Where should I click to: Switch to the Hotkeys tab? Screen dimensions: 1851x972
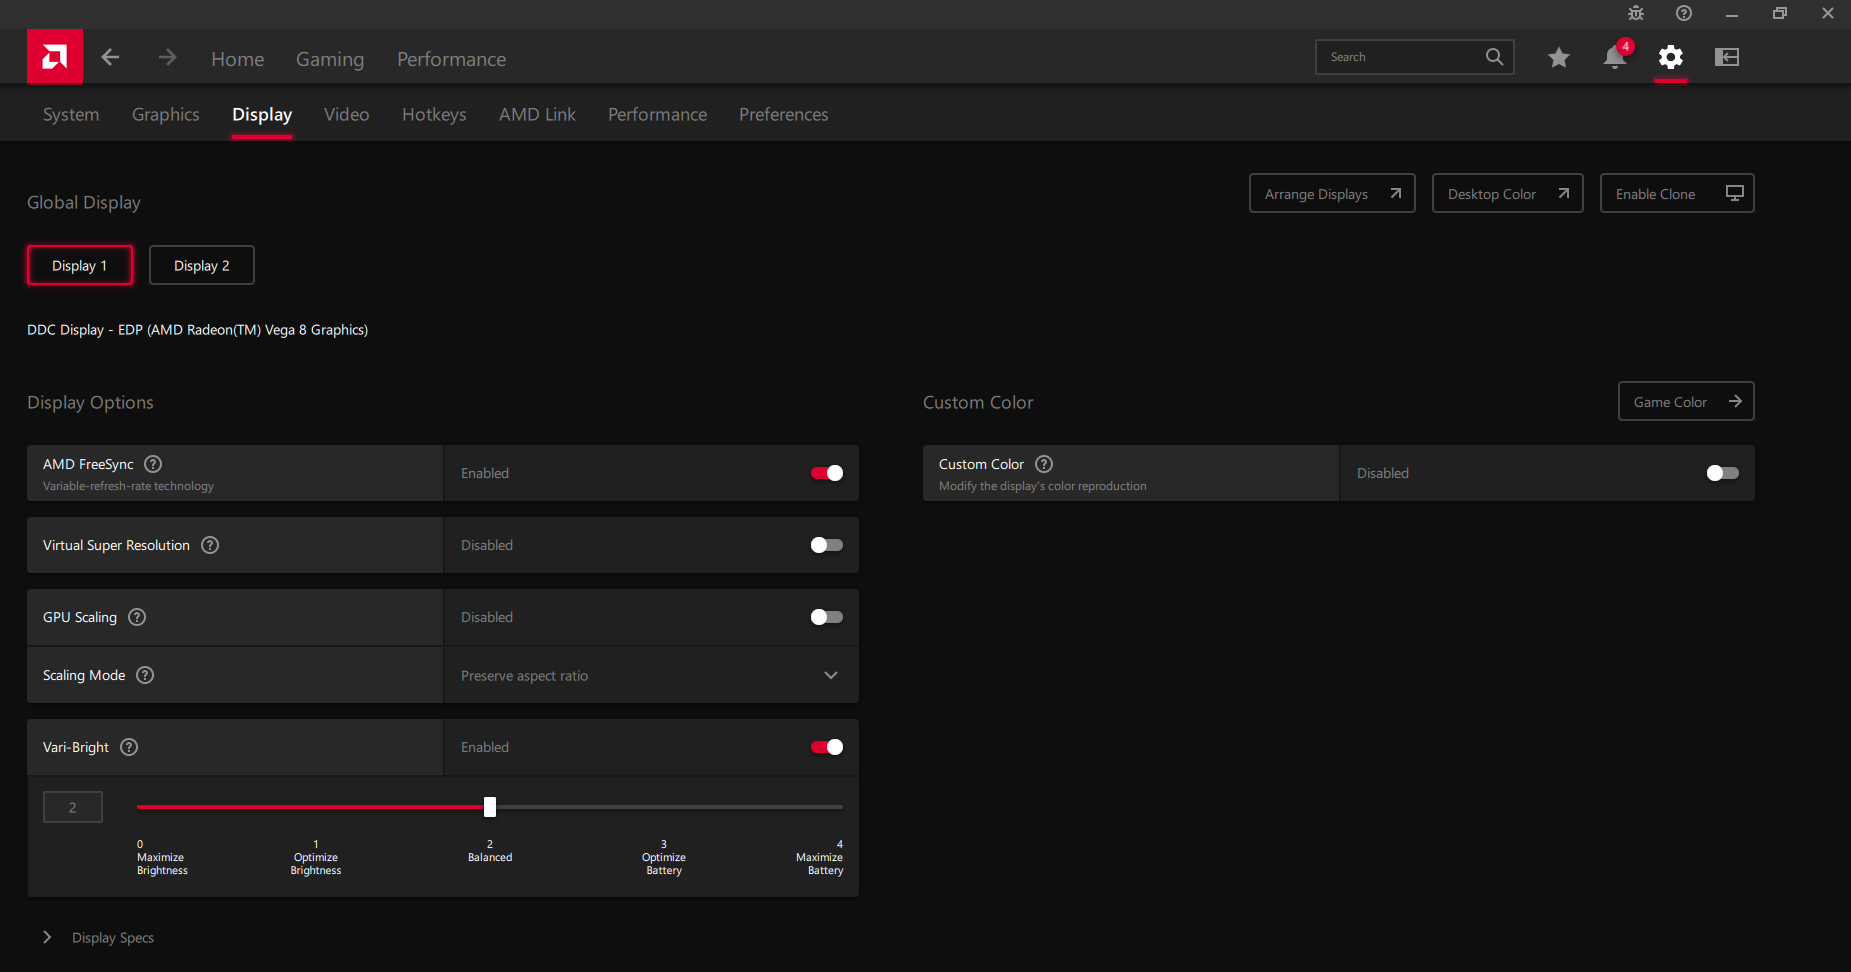point(434,114)
